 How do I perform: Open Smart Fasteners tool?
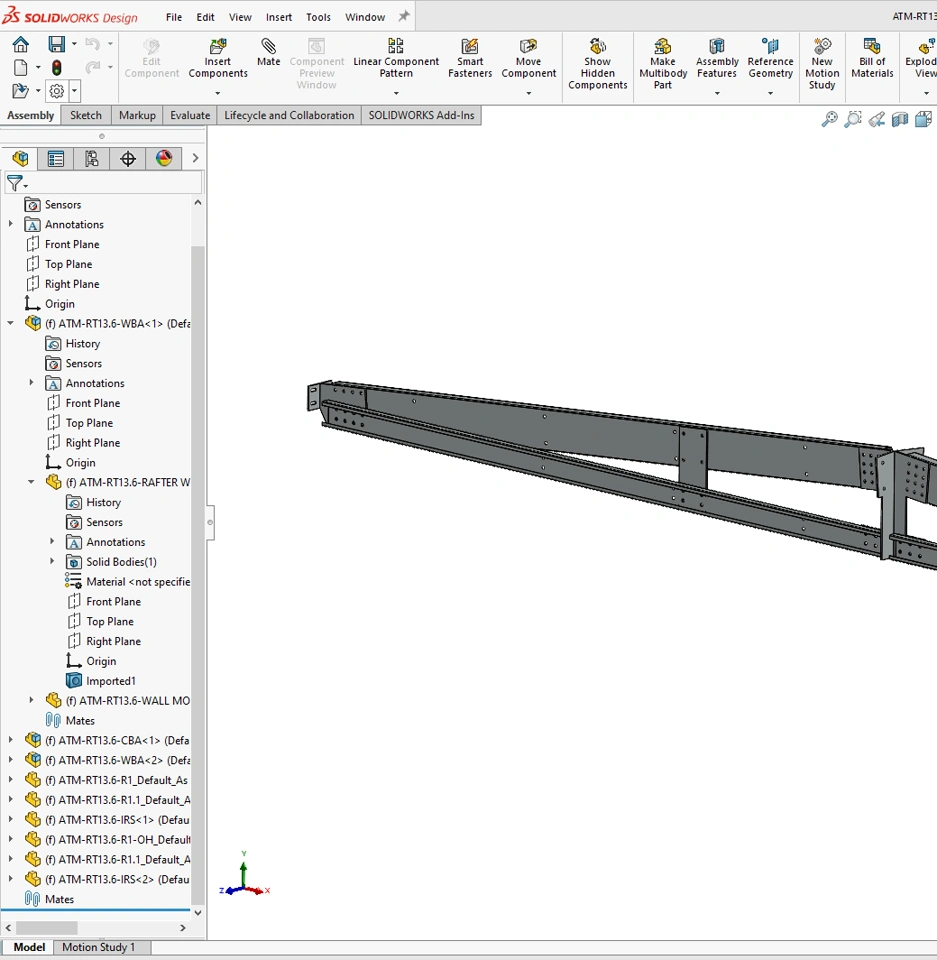point(470,59)
